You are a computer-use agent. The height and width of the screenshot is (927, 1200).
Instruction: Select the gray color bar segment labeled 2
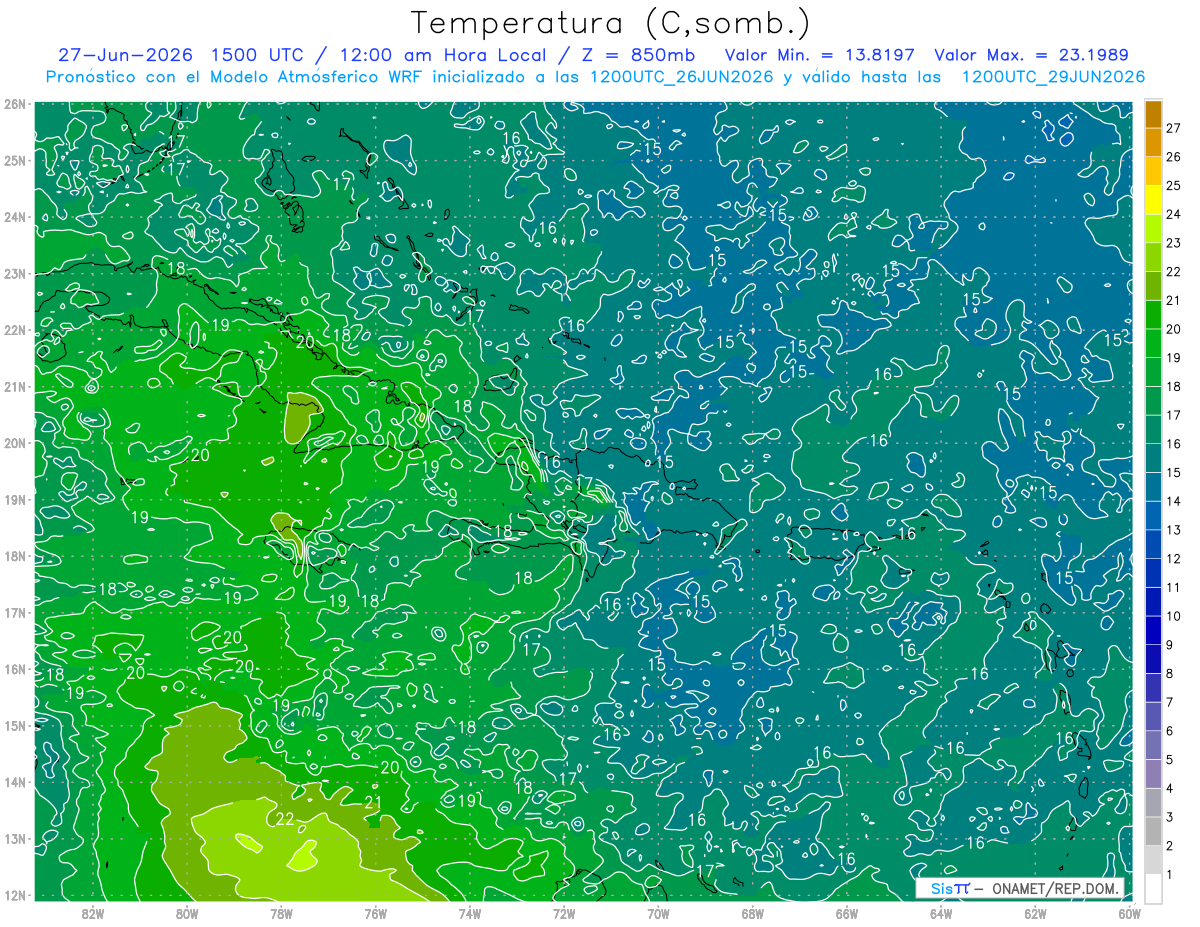1153,831
